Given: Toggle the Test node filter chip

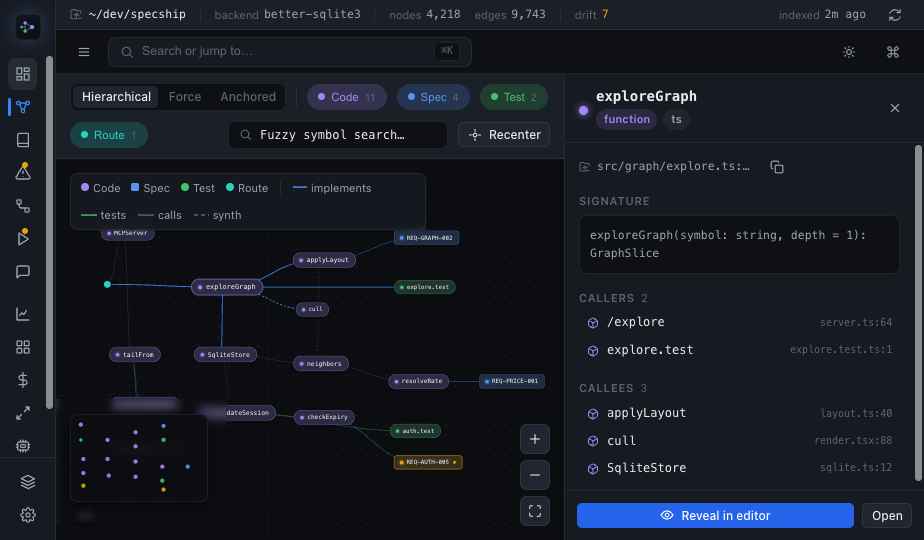Looking at the screenshot, I should (514, 97).
